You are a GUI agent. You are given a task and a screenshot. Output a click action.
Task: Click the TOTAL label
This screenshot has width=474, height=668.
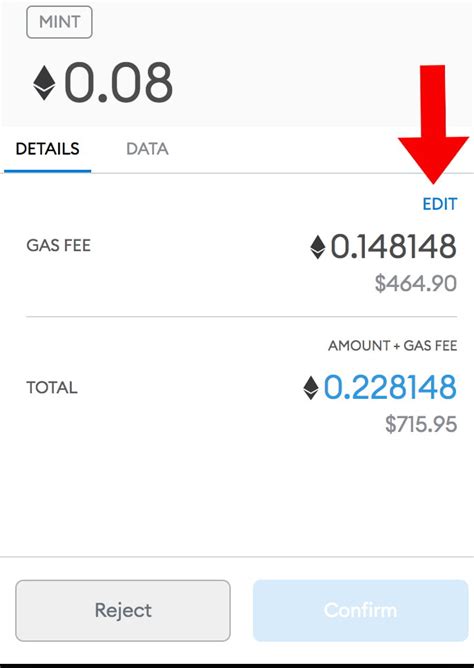(x=52, y=388)
